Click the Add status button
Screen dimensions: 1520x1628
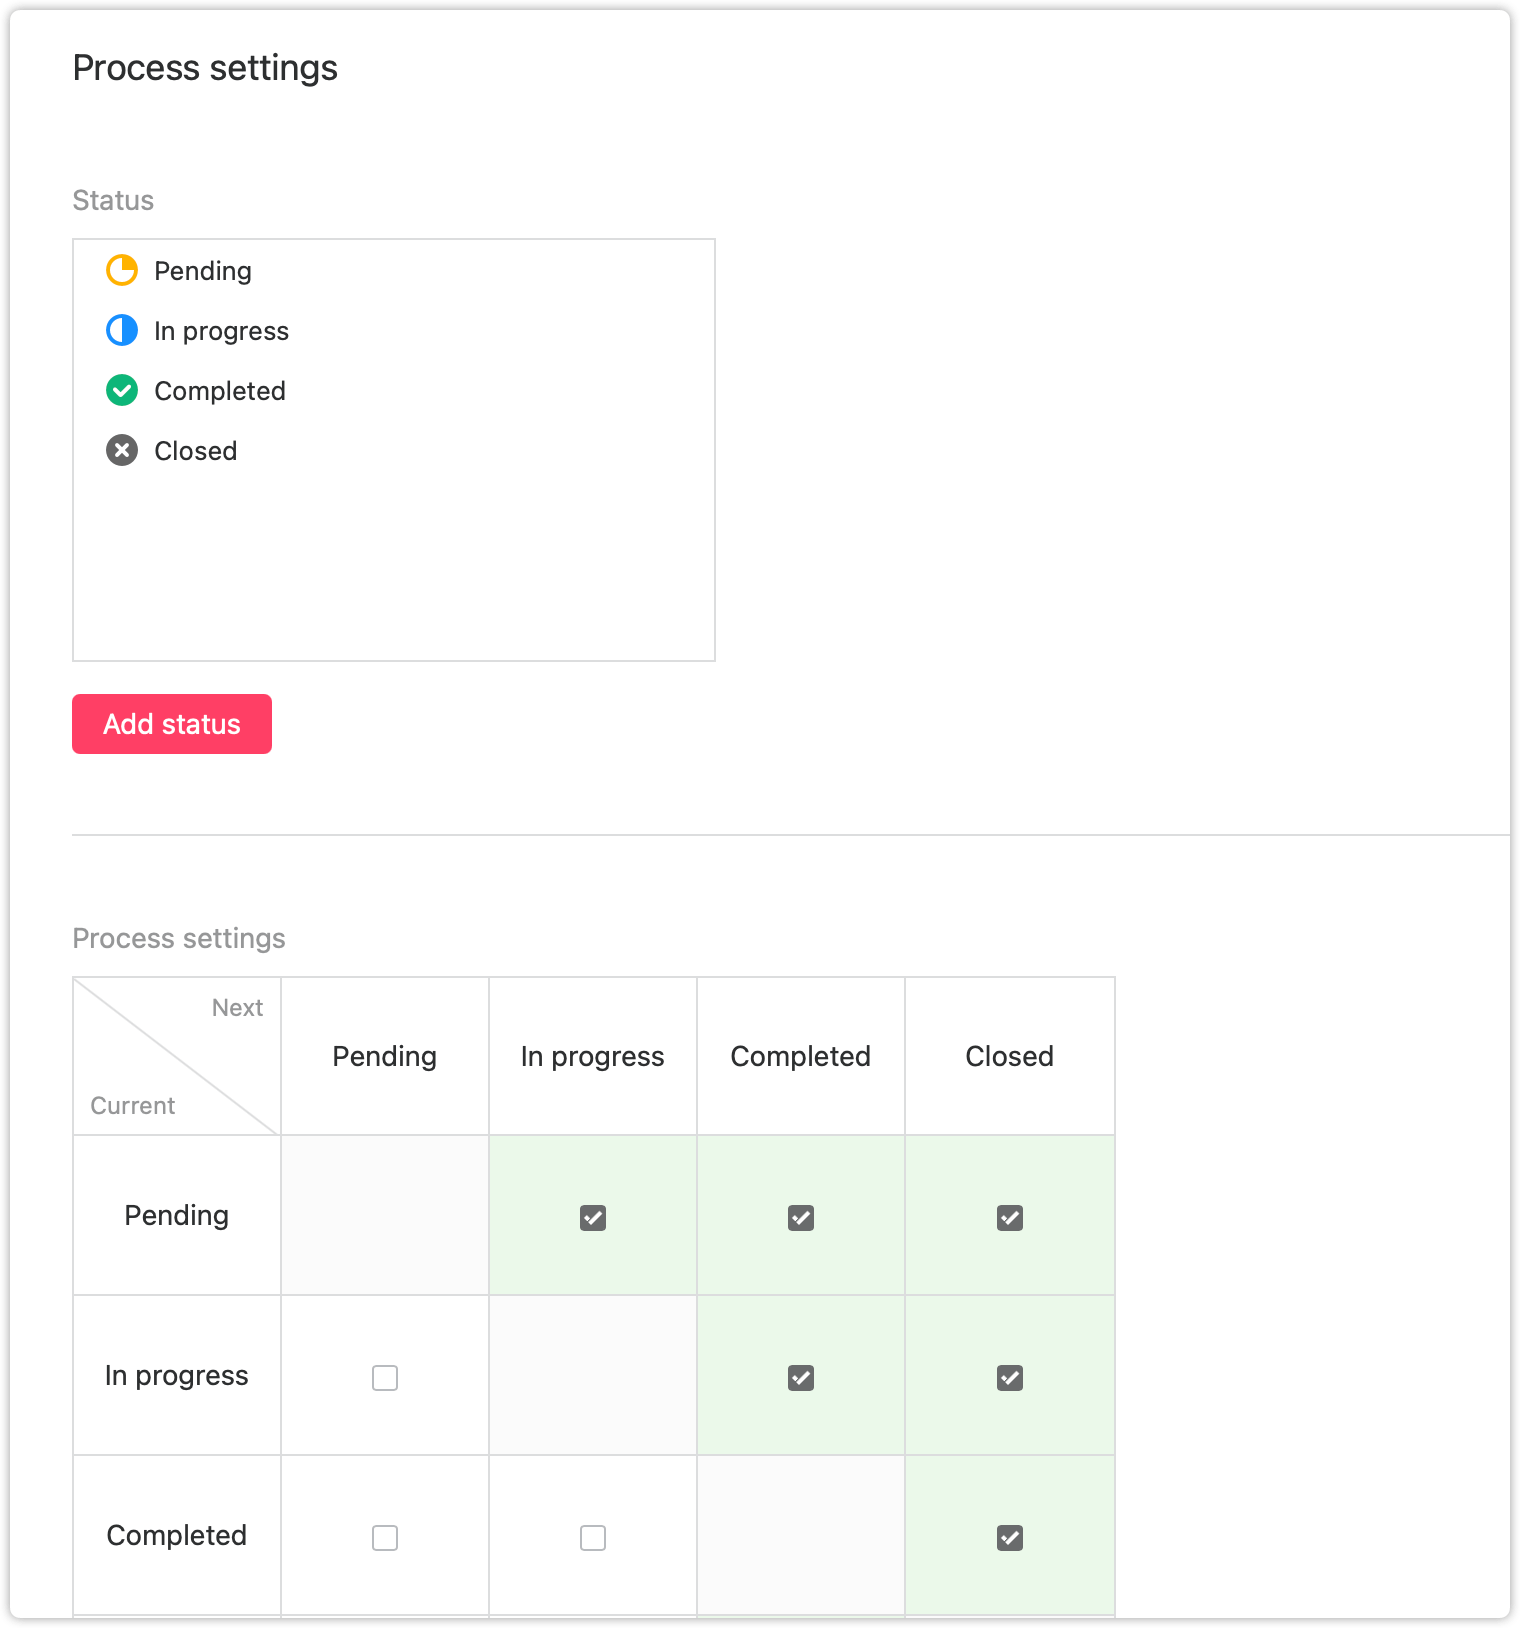(x=172, y=724)
